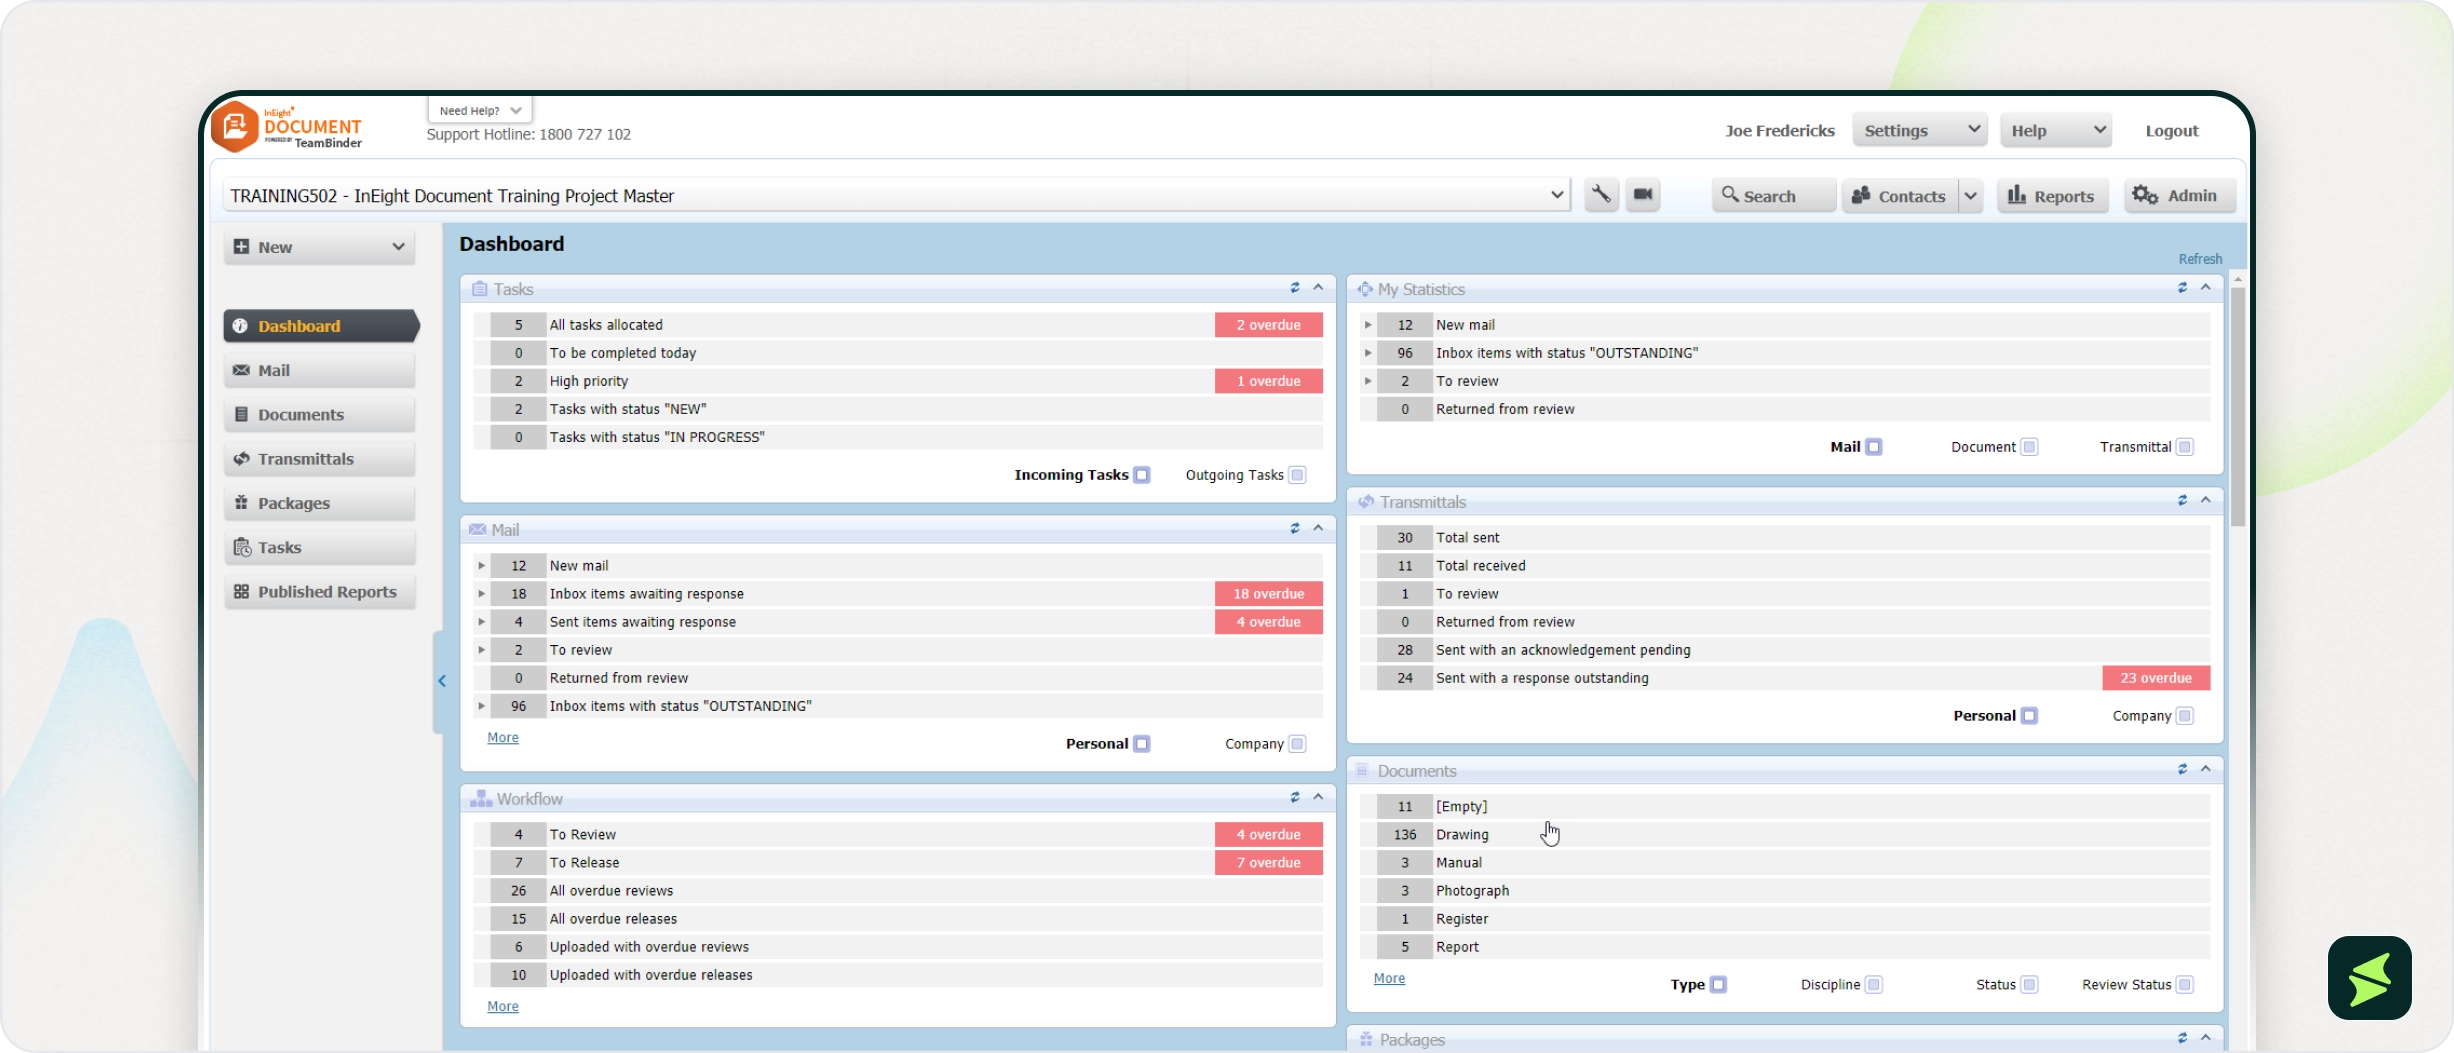This screenshot has width=2454, height=1053.
Task: Collapse the left sidebar with arrow handle
Action: (441, 681)
